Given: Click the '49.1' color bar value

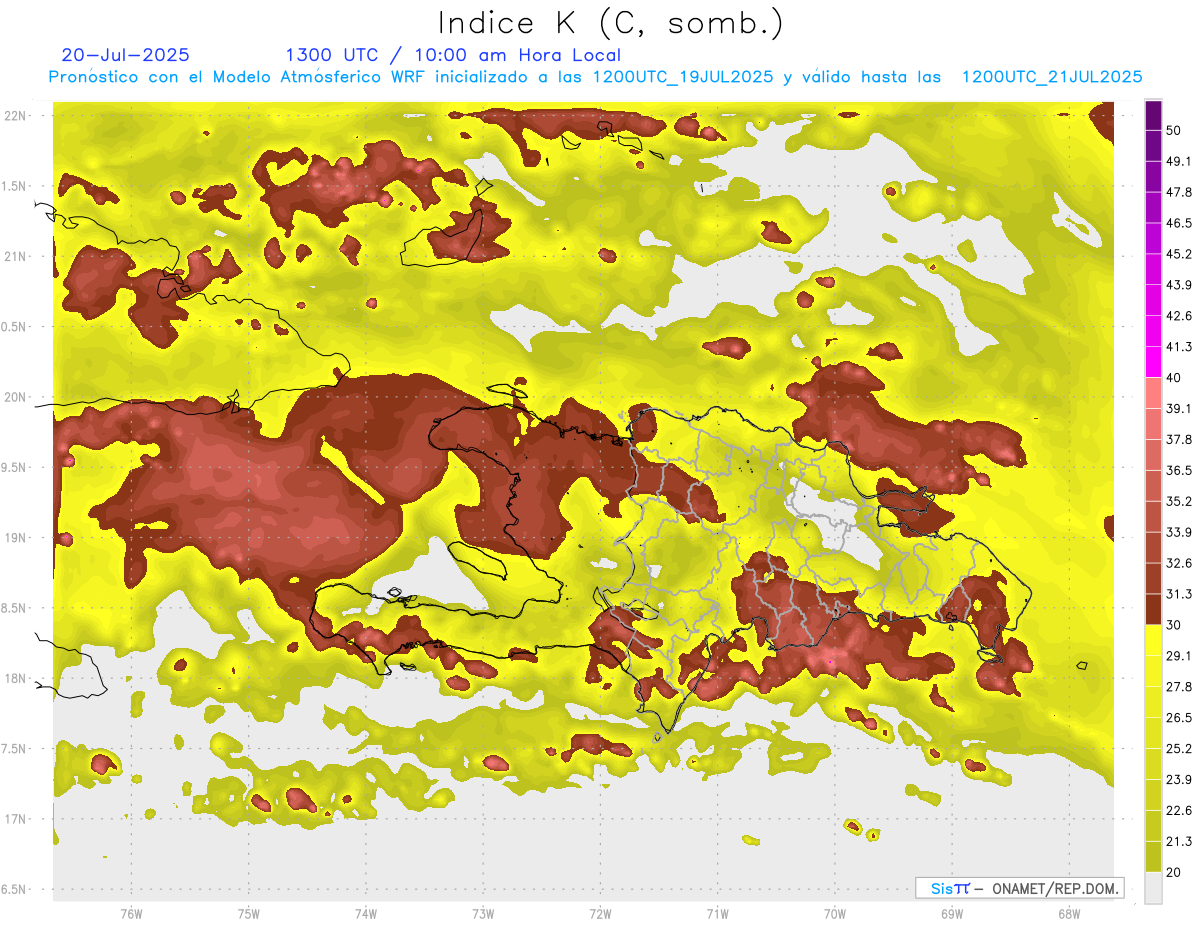Looking at the screenshot, I should (x=1179, y=161).
